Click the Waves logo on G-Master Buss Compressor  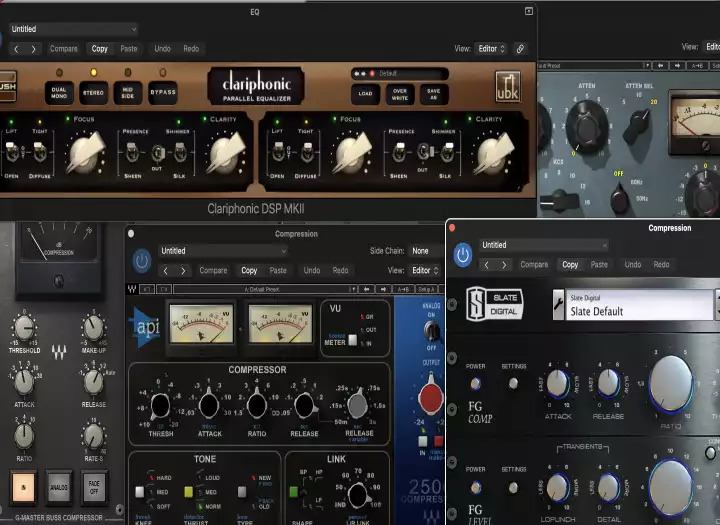(59, 353)
